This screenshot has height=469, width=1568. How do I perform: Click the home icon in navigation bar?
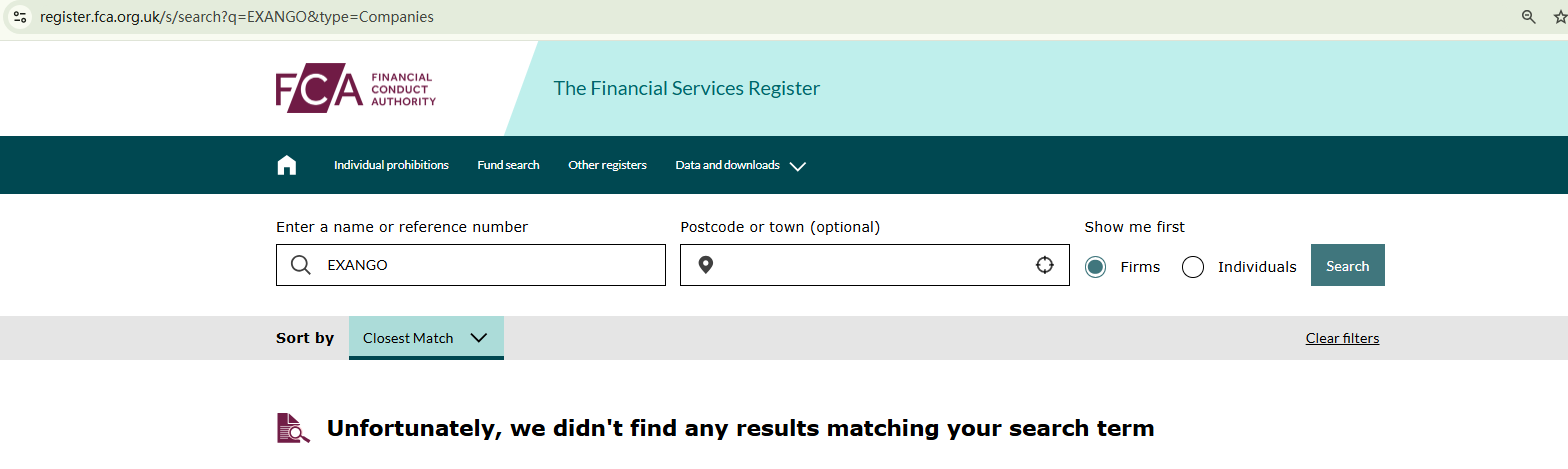(x=287, y=165)
